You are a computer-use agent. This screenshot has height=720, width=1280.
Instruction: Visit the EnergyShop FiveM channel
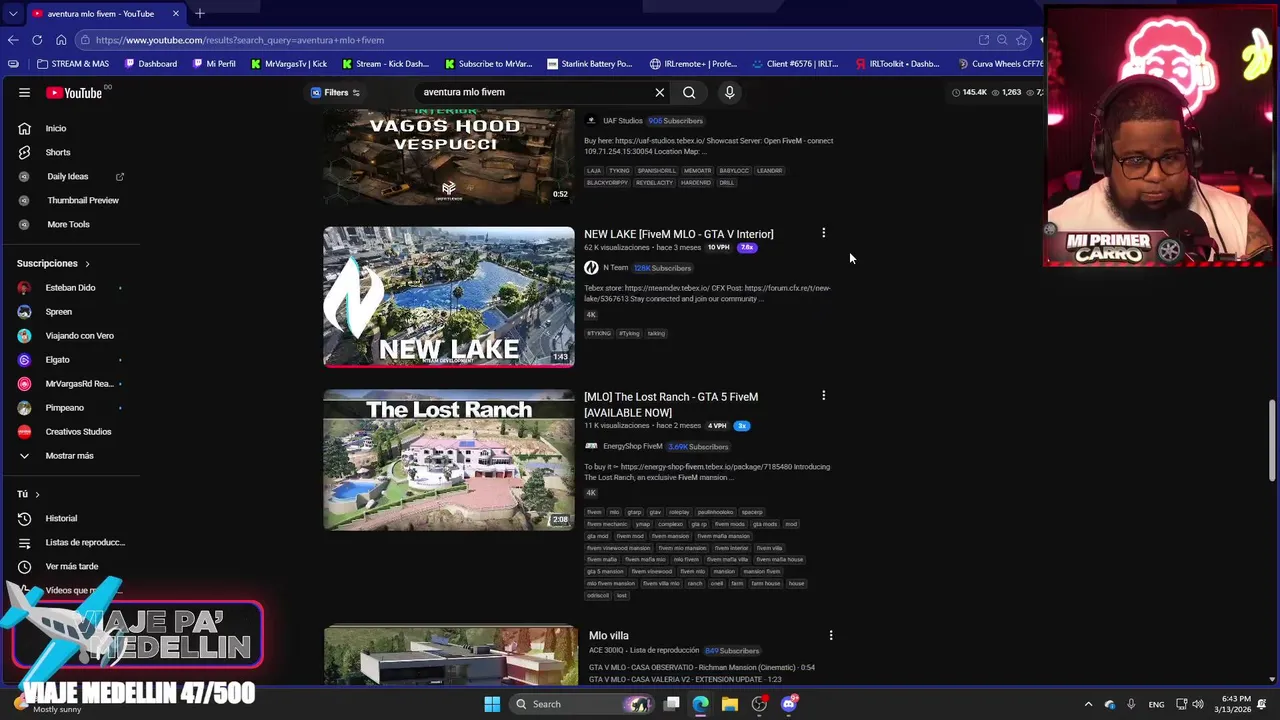(x=632, y=446)
